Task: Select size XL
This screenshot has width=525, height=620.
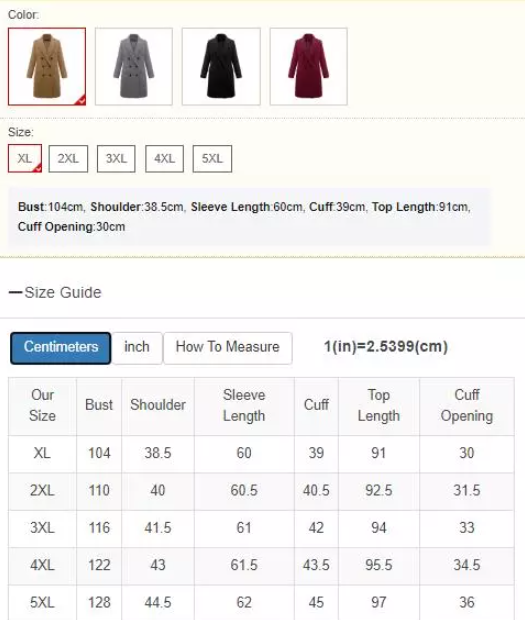Action: pyautogui.click(x=25, y=159)
